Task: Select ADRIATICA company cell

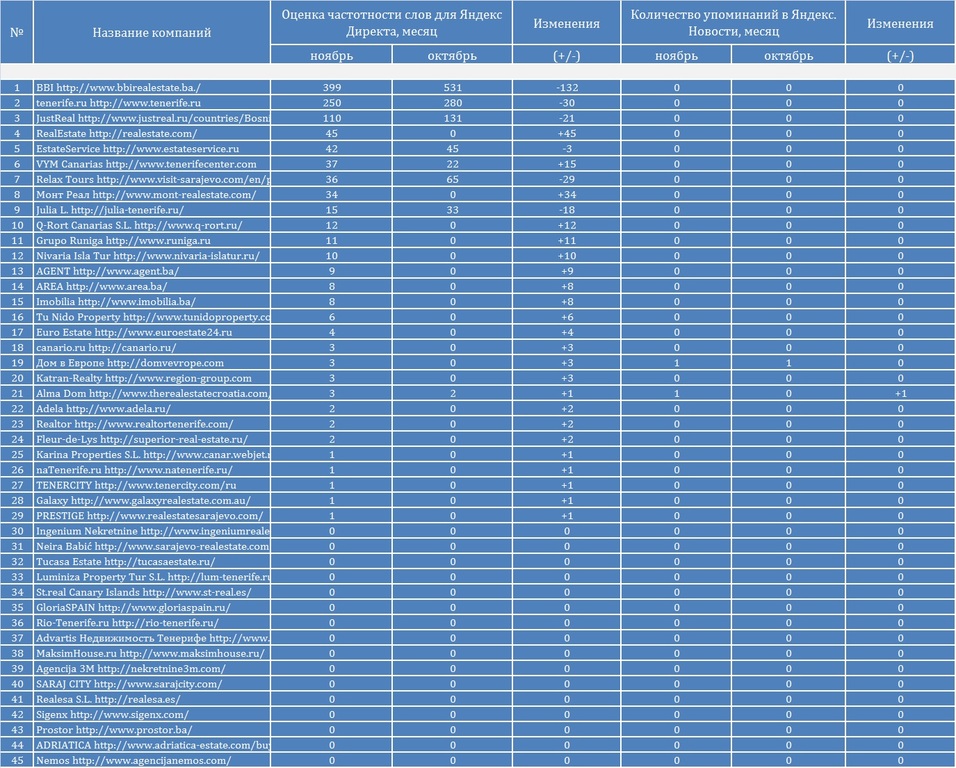Action: click(x=152, y=745)
